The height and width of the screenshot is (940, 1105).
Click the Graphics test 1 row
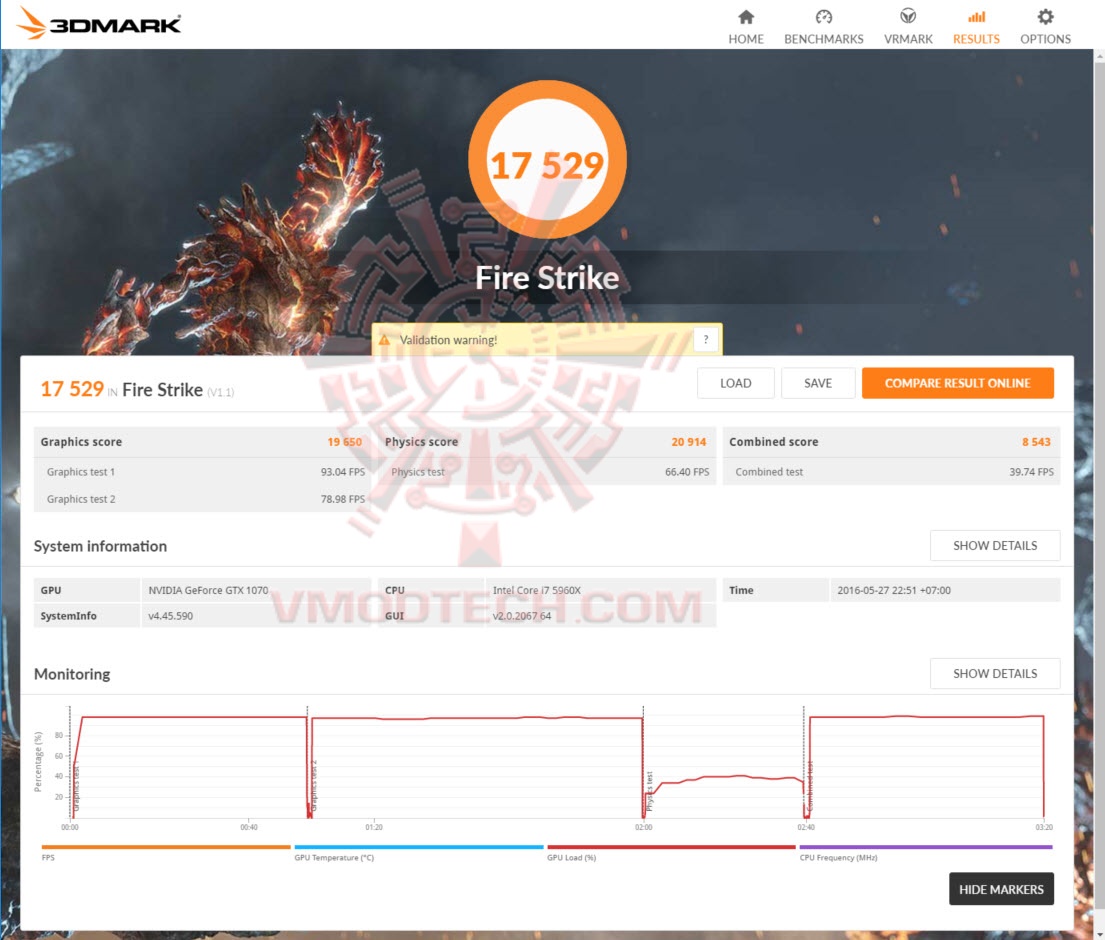point(202,471)
